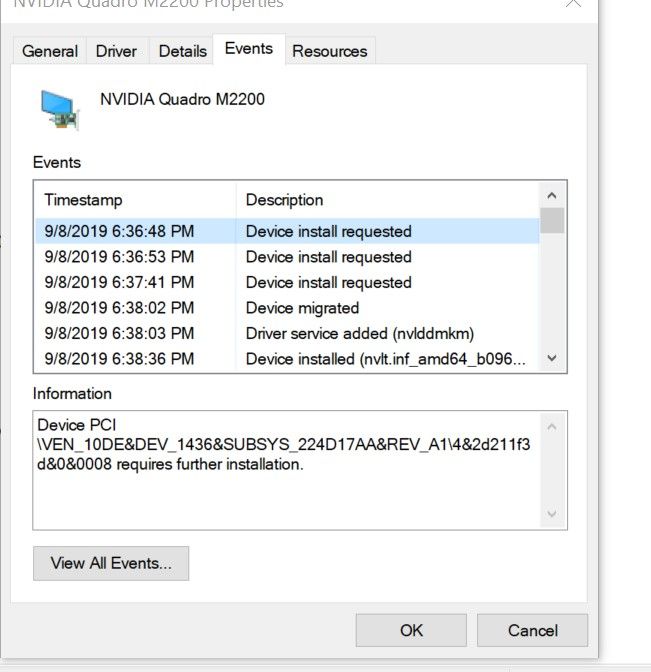This screenshot has height=672, width=651.
Task: Close the Properties dialog with the X button
Action: click(573, 3)
